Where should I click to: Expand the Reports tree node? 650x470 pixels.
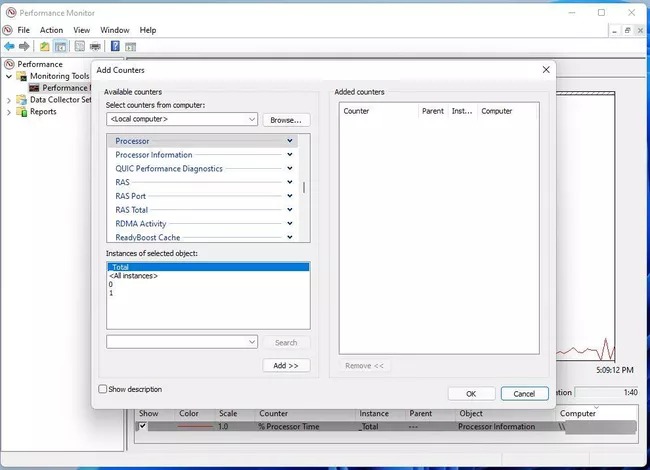9,112
